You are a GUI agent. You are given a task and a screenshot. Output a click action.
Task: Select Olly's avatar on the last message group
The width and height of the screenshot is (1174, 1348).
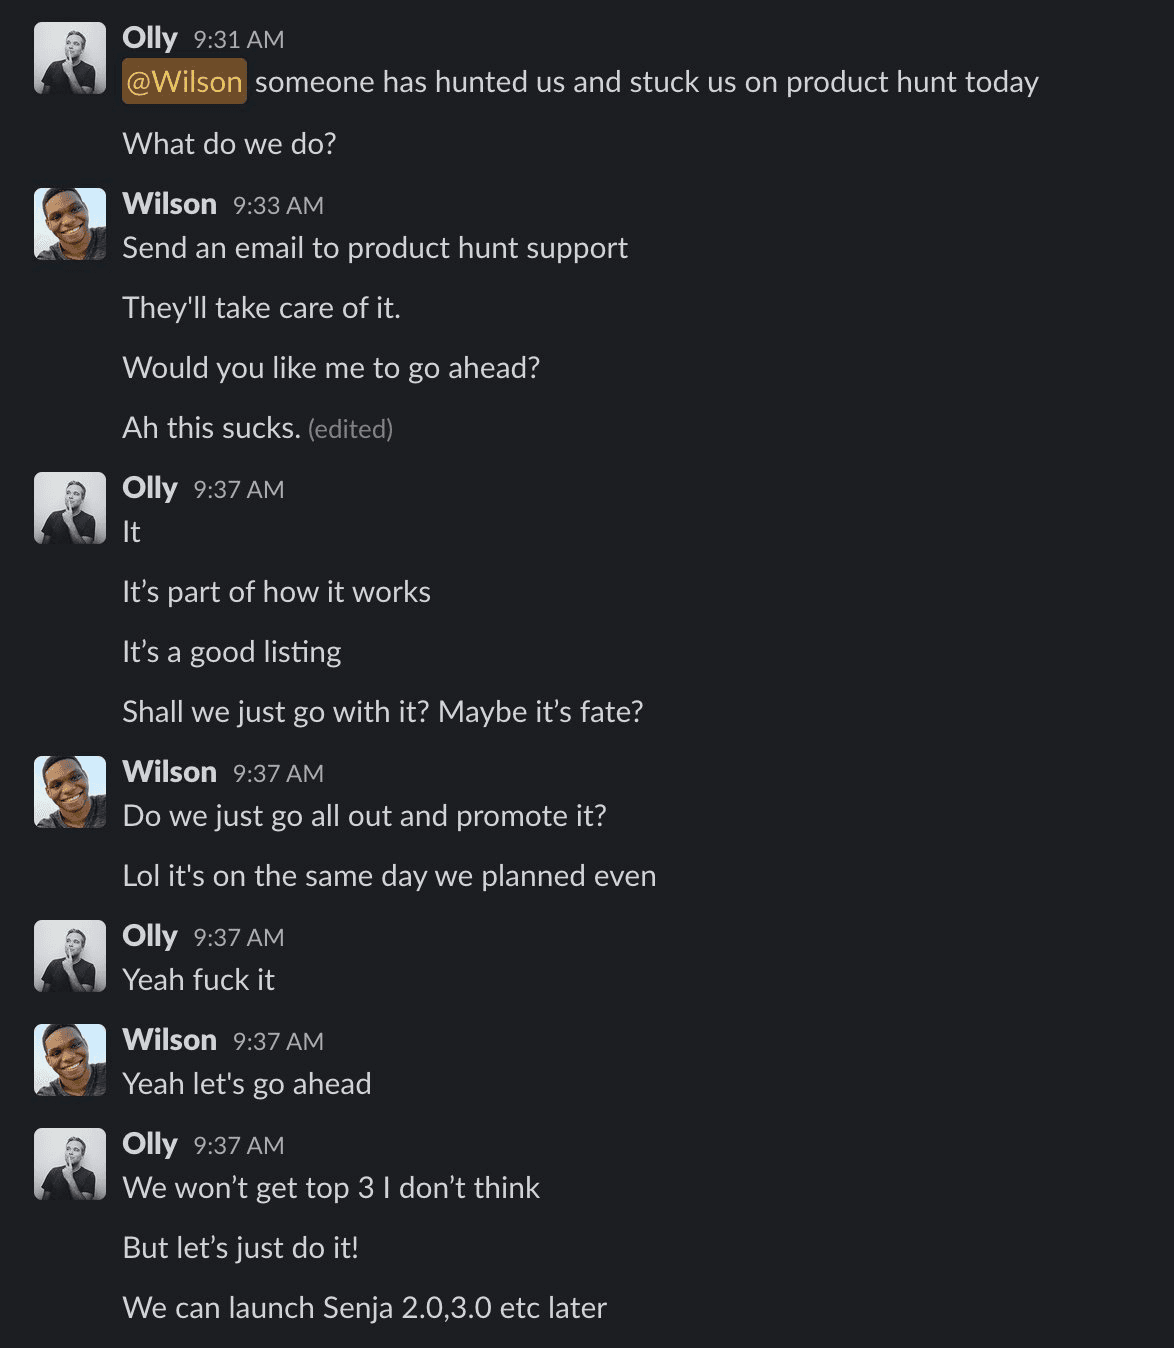click(70, 1163)
